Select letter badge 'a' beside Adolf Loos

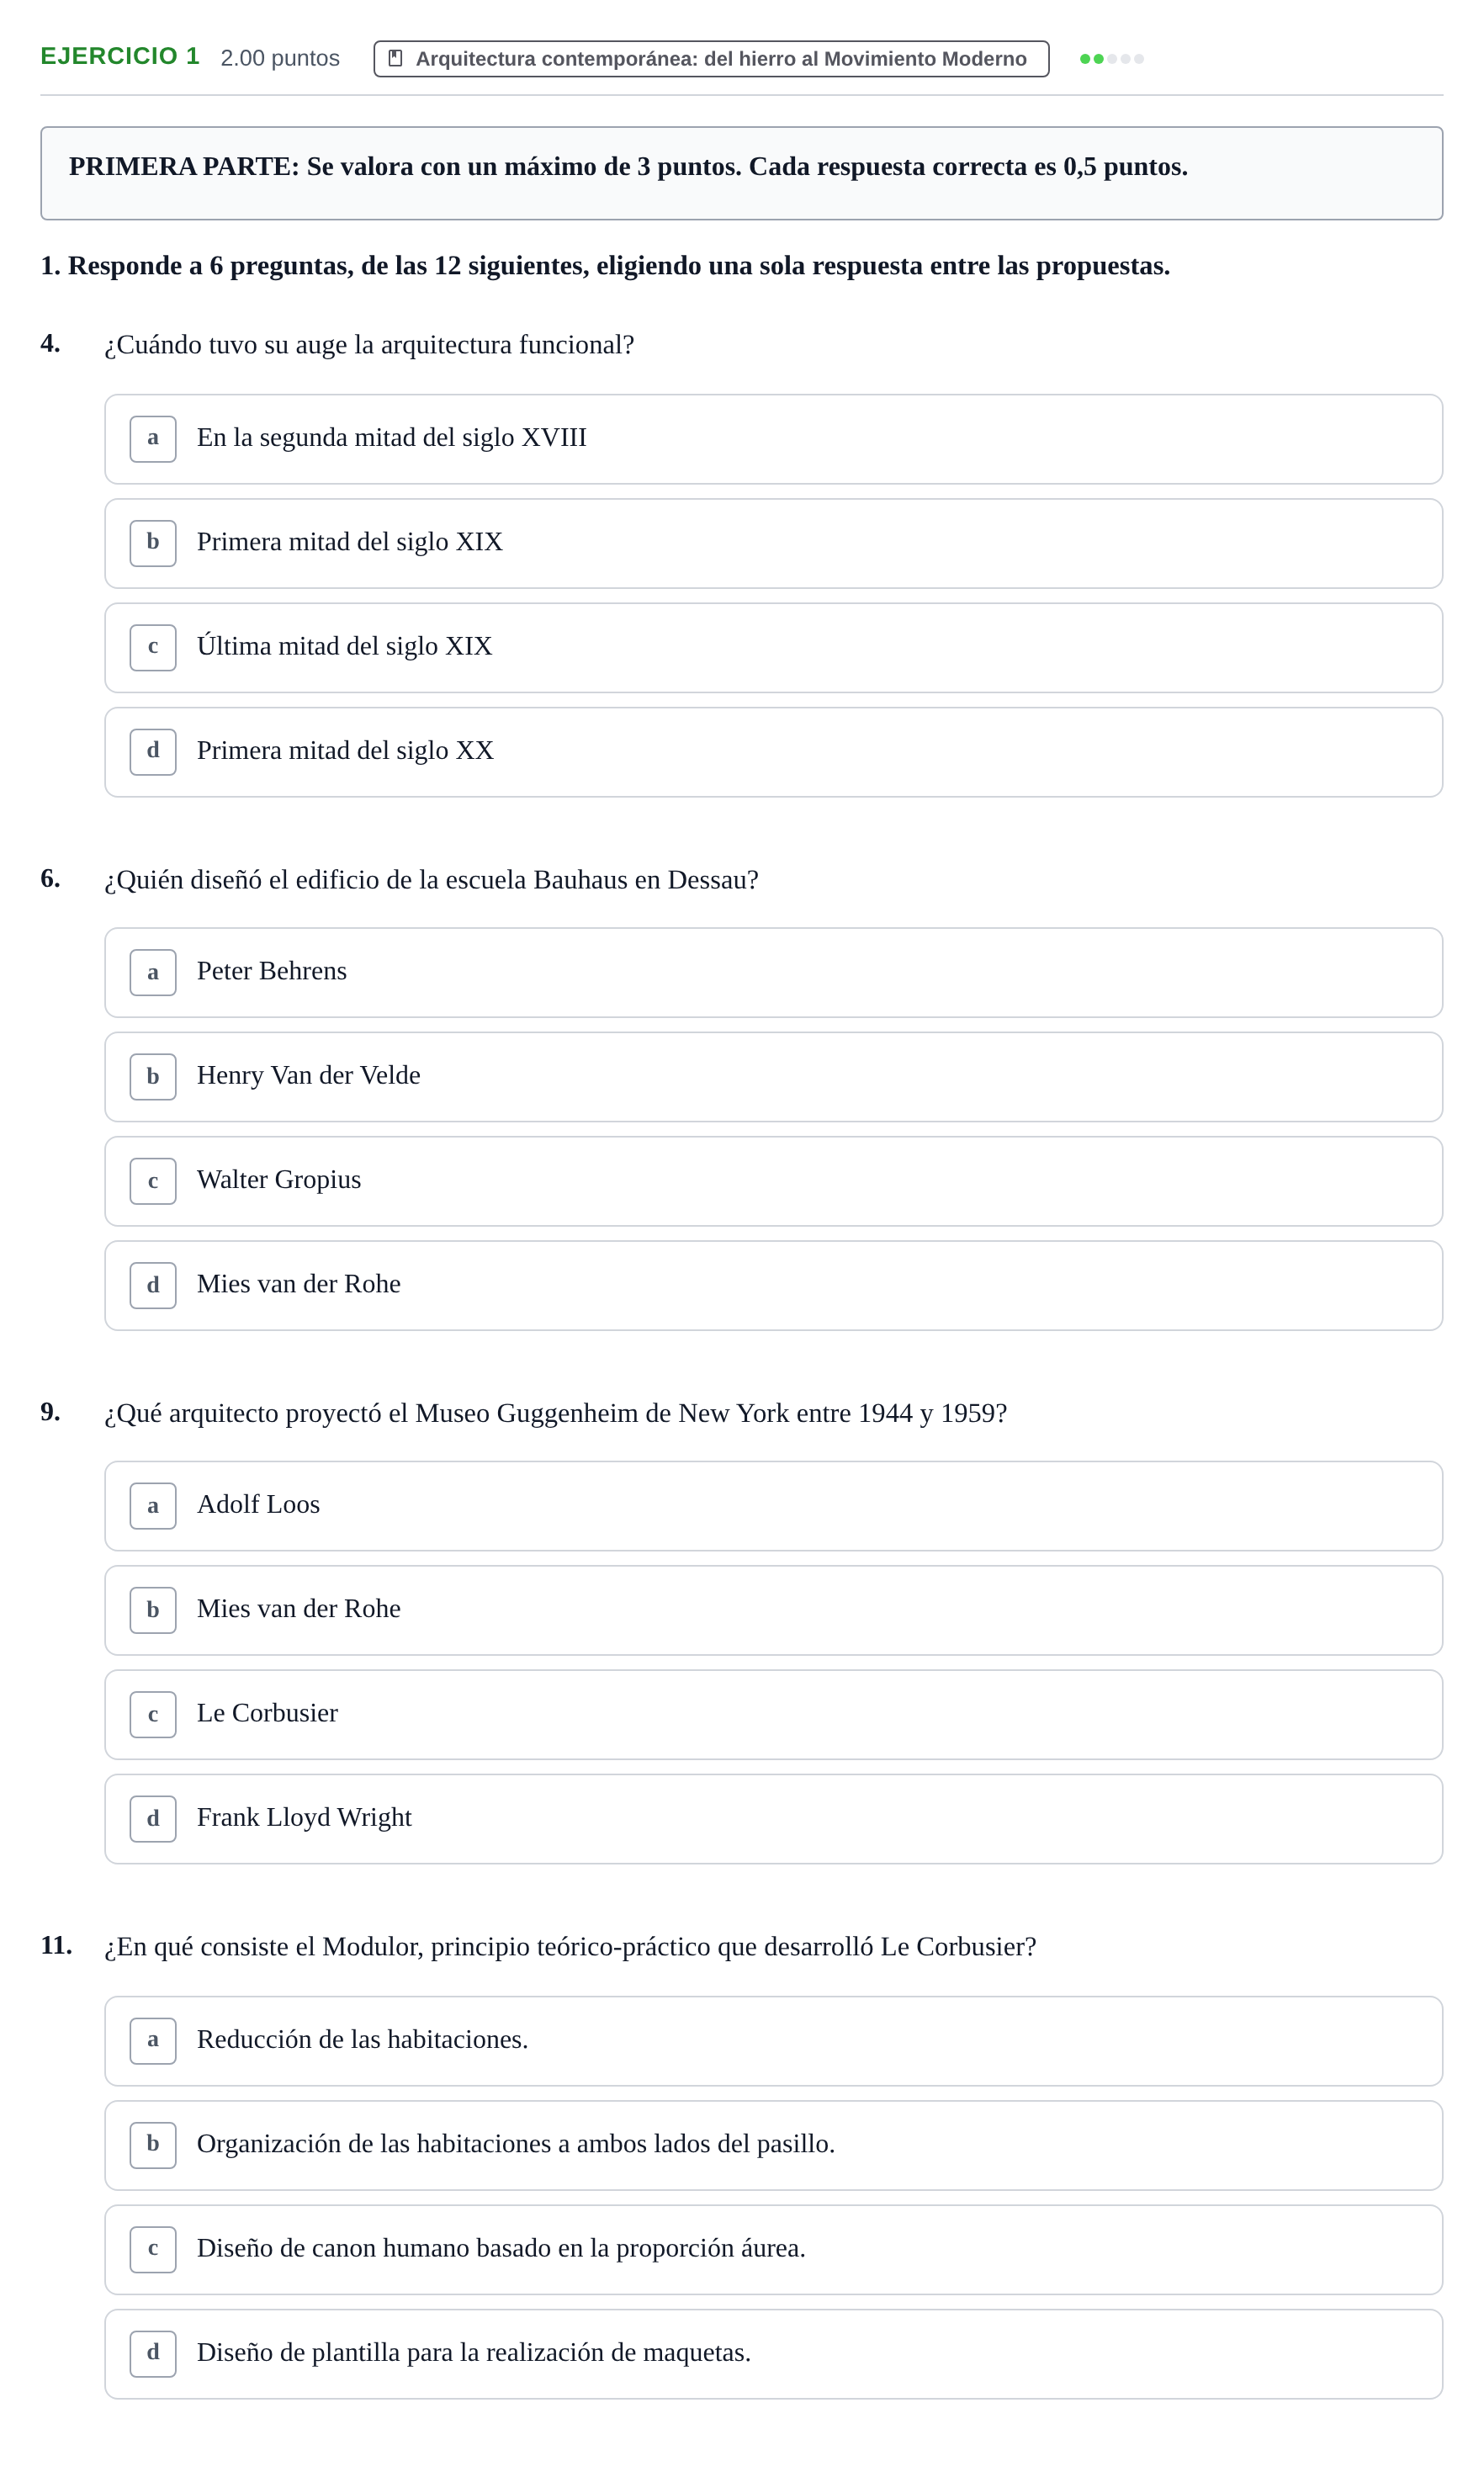(153, 1505)
